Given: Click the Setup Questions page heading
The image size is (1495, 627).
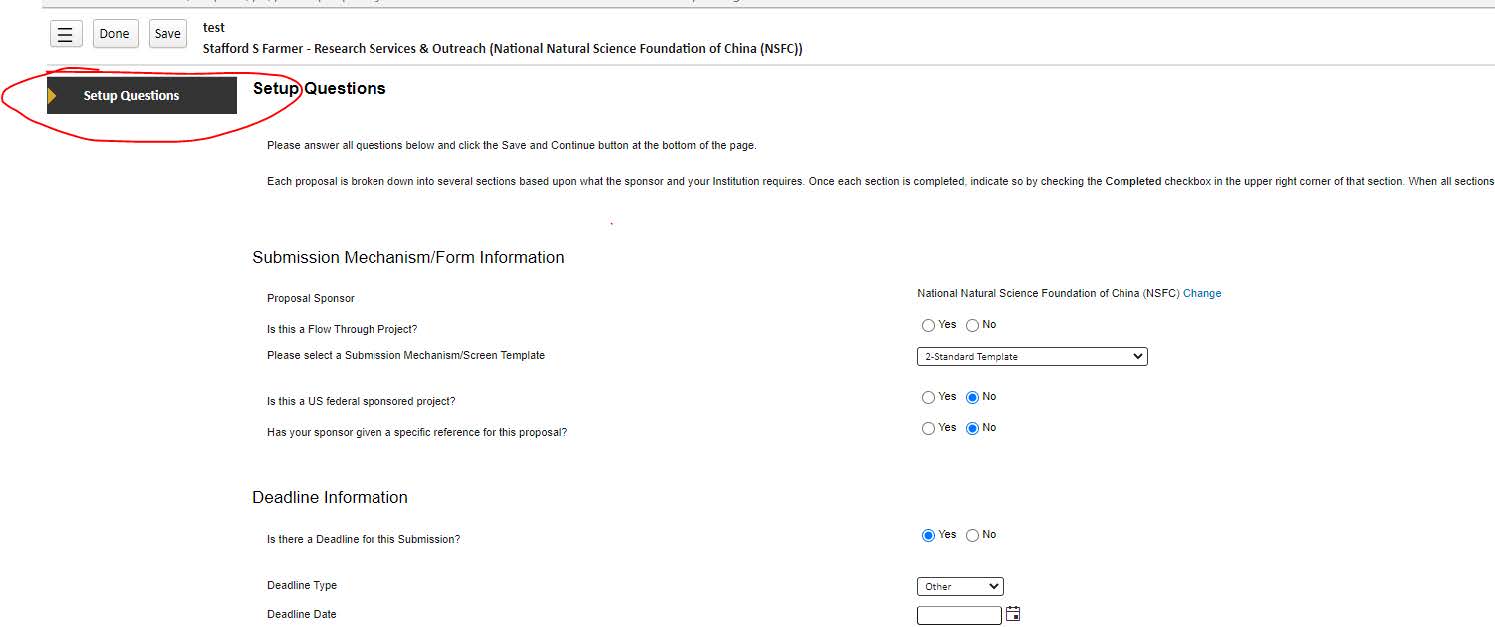Looking at the screenshot, I should 319,89.
